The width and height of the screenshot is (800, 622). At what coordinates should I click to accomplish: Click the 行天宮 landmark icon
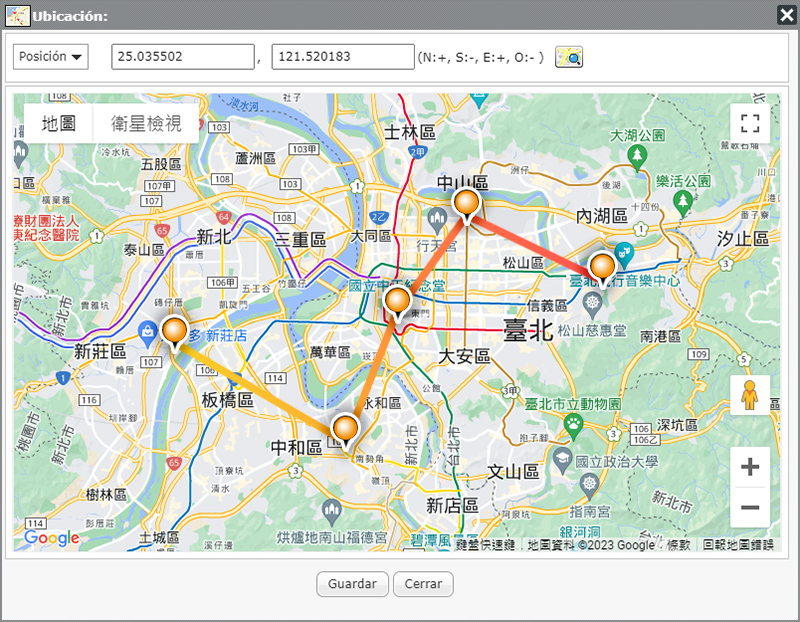pos(437,220)
